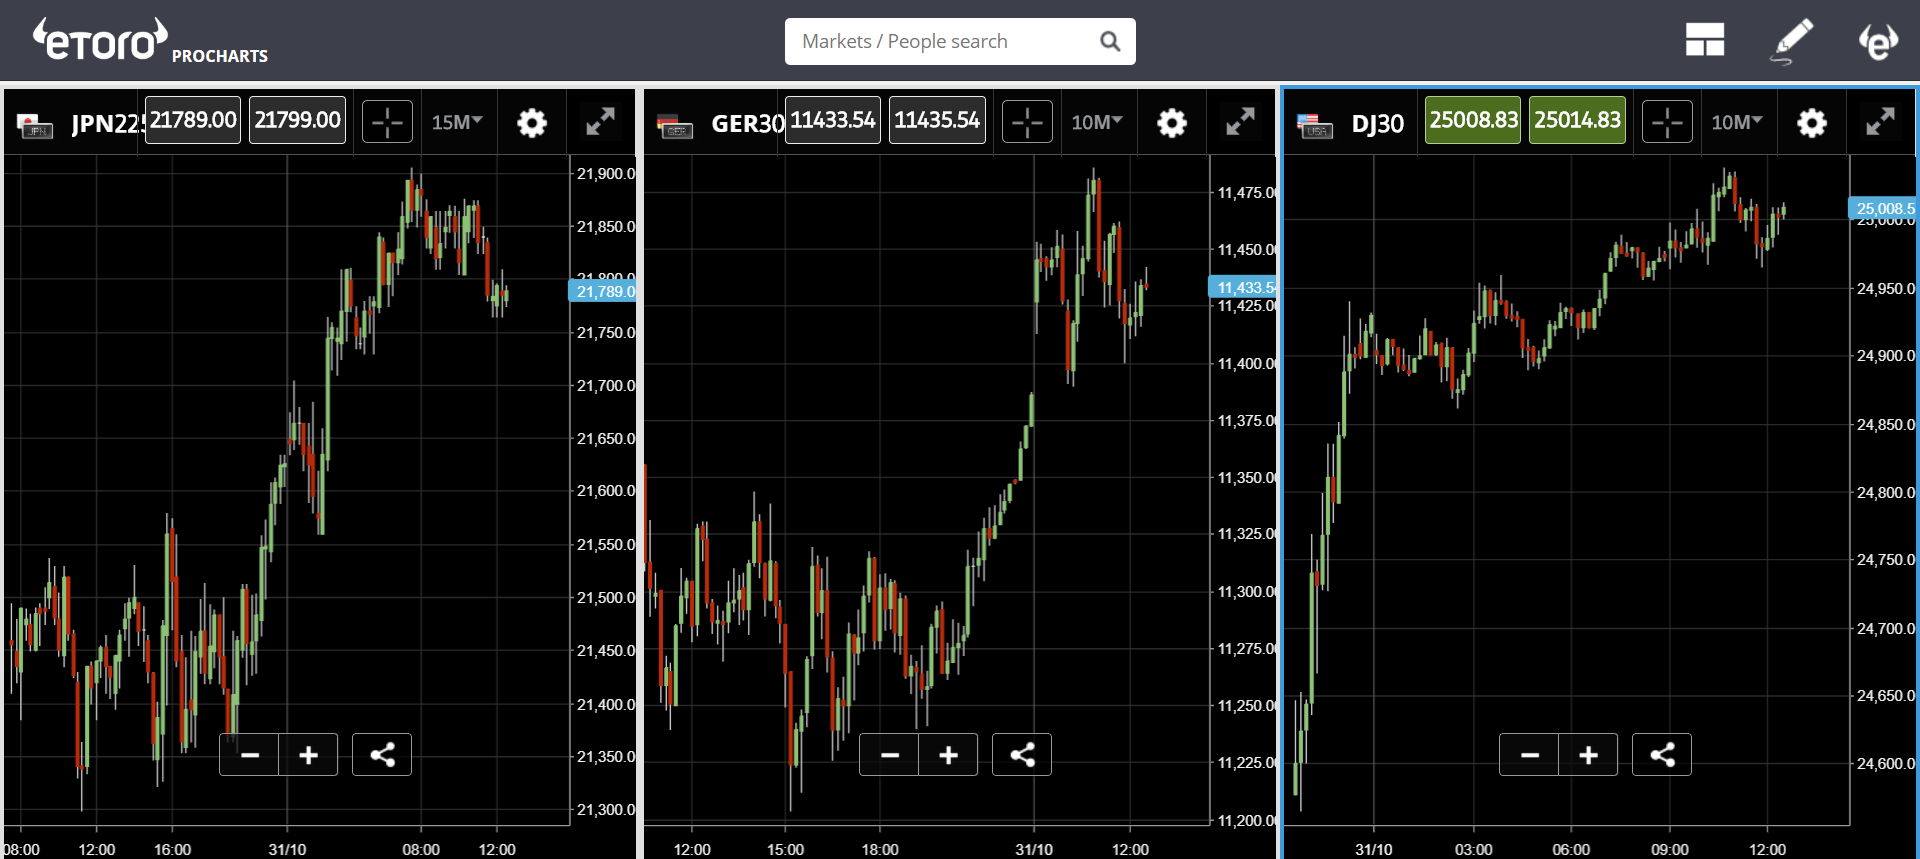Click the 16:00 label on JPN225 time axis
This screenshot has width=1920, height=859.
(x=172, y=849)
